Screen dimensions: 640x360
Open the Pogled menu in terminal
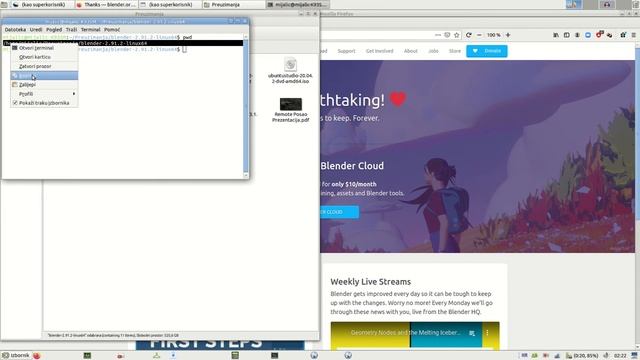pyautogui.click(x=54, y=30)
